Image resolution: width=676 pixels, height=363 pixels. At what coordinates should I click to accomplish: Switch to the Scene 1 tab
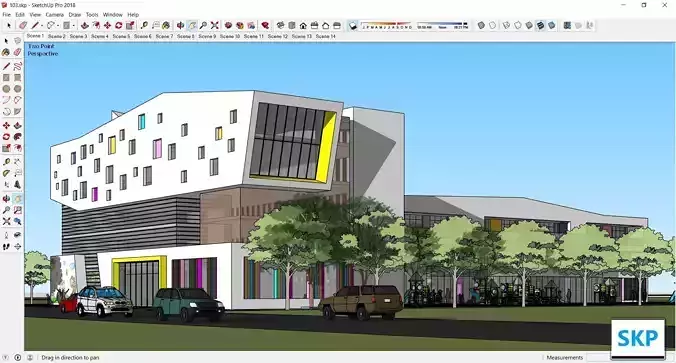(x=35, y=36)
